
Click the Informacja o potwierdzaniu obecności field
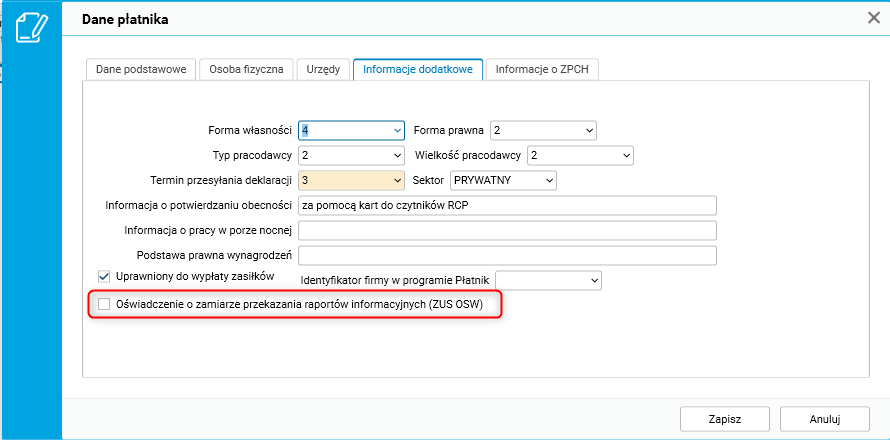tap(507, 205)
